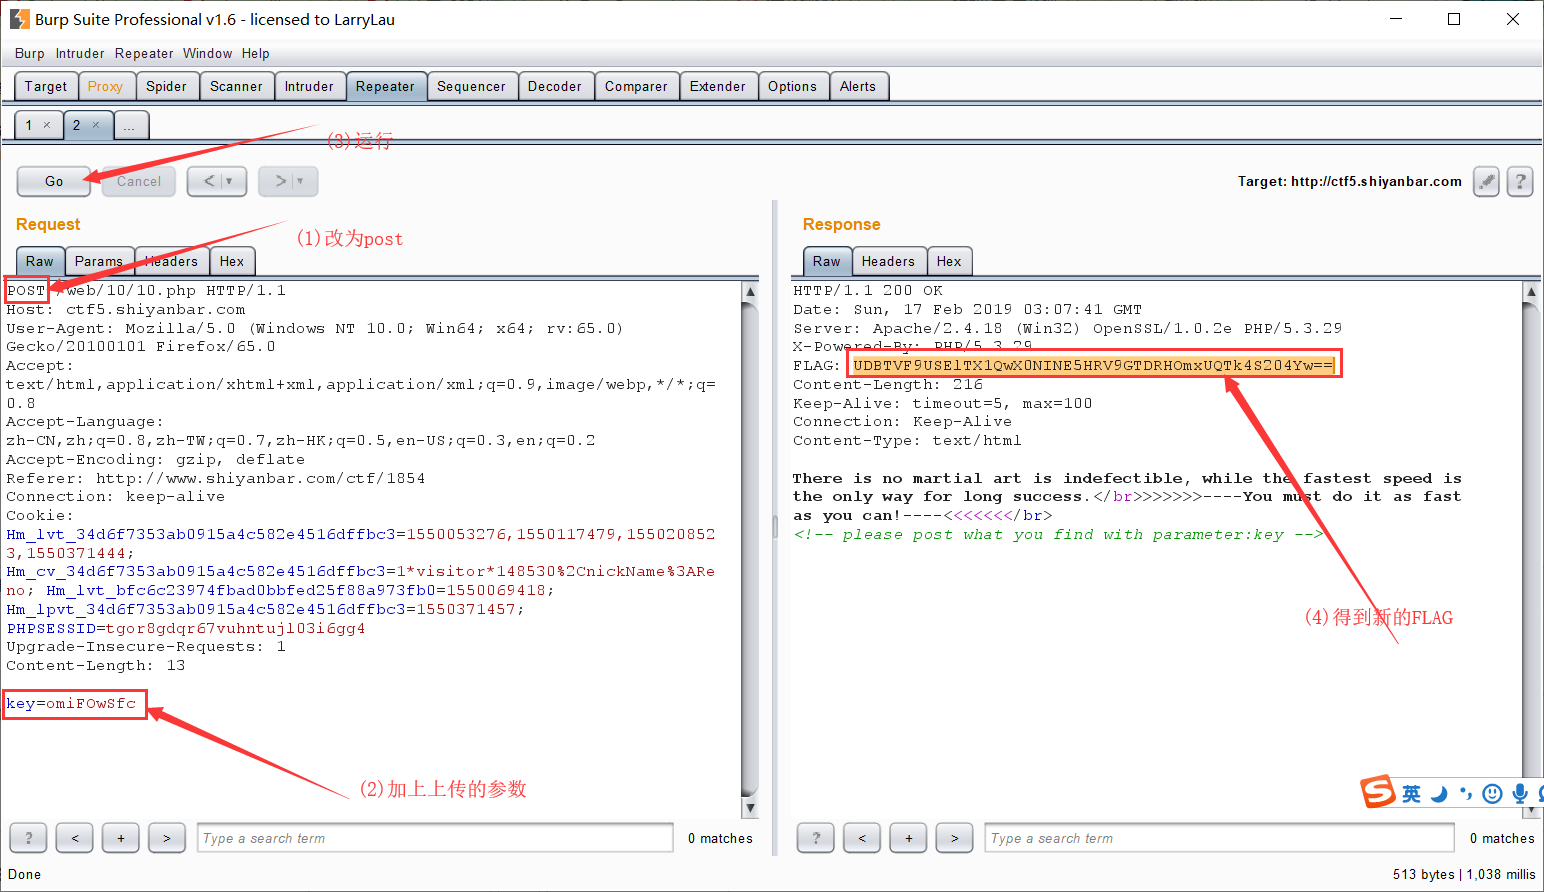Viewport: 1544px width, 892px height.
Task: Switch to the Options tab
Action: (x=793, y=86)
